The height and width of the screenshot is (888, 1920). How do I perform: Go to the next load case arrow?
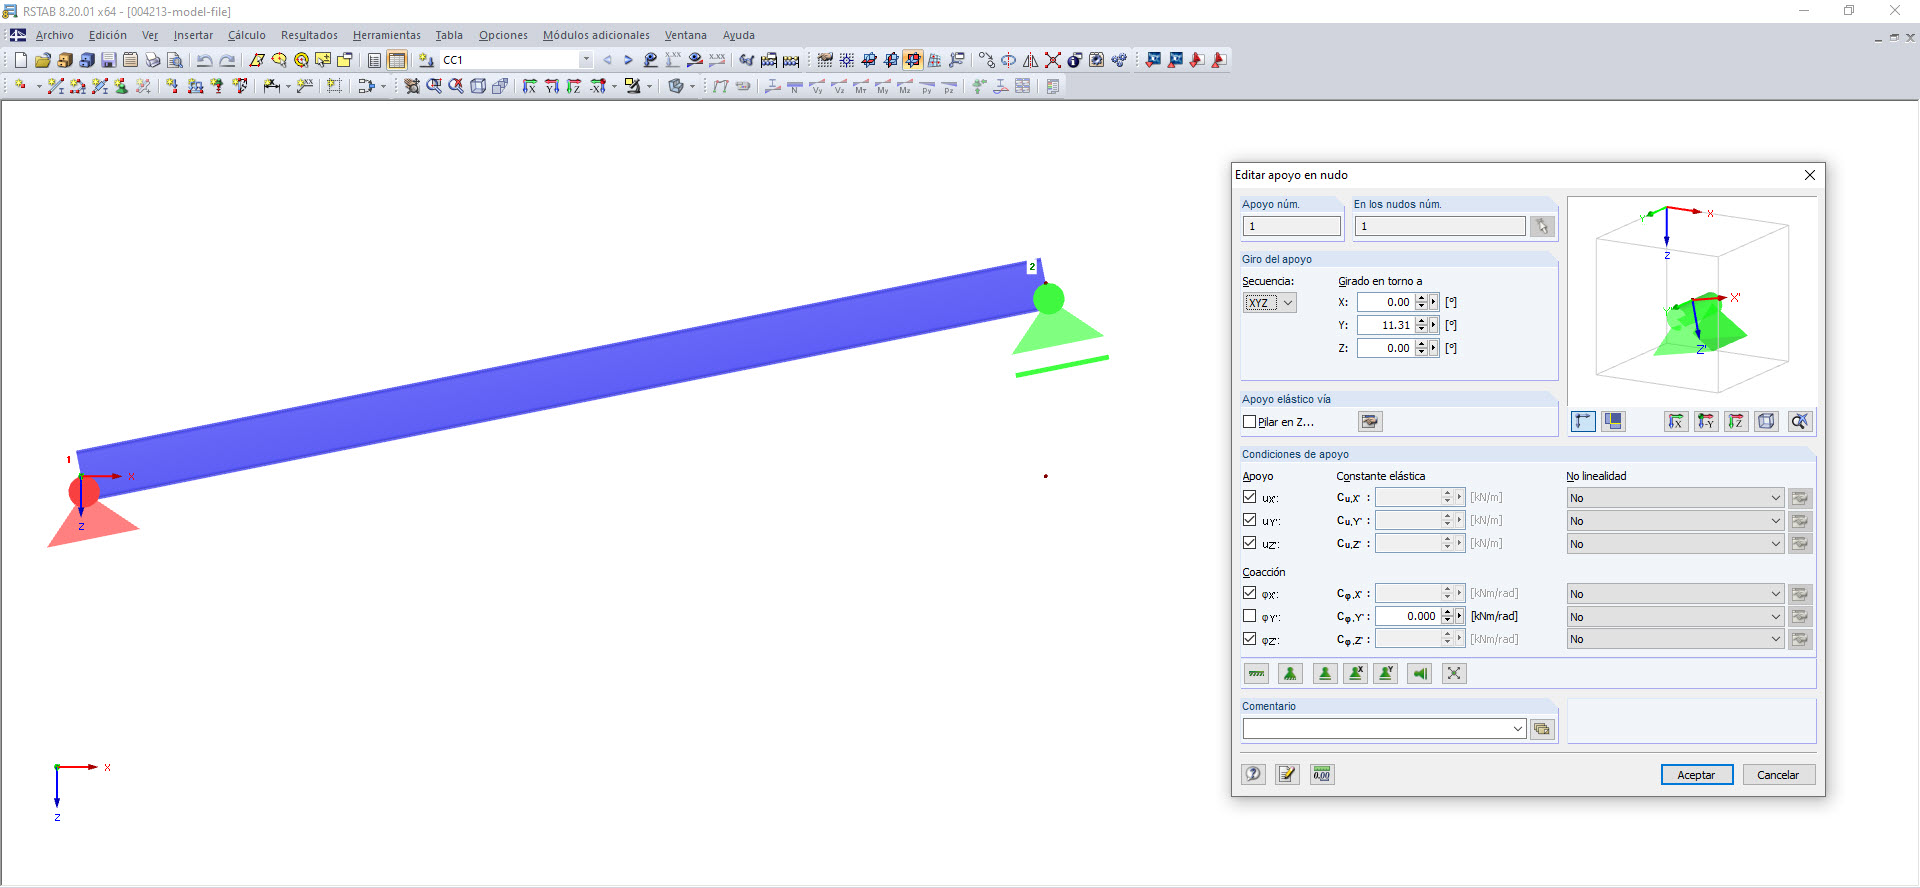click(x=628, y=60)
